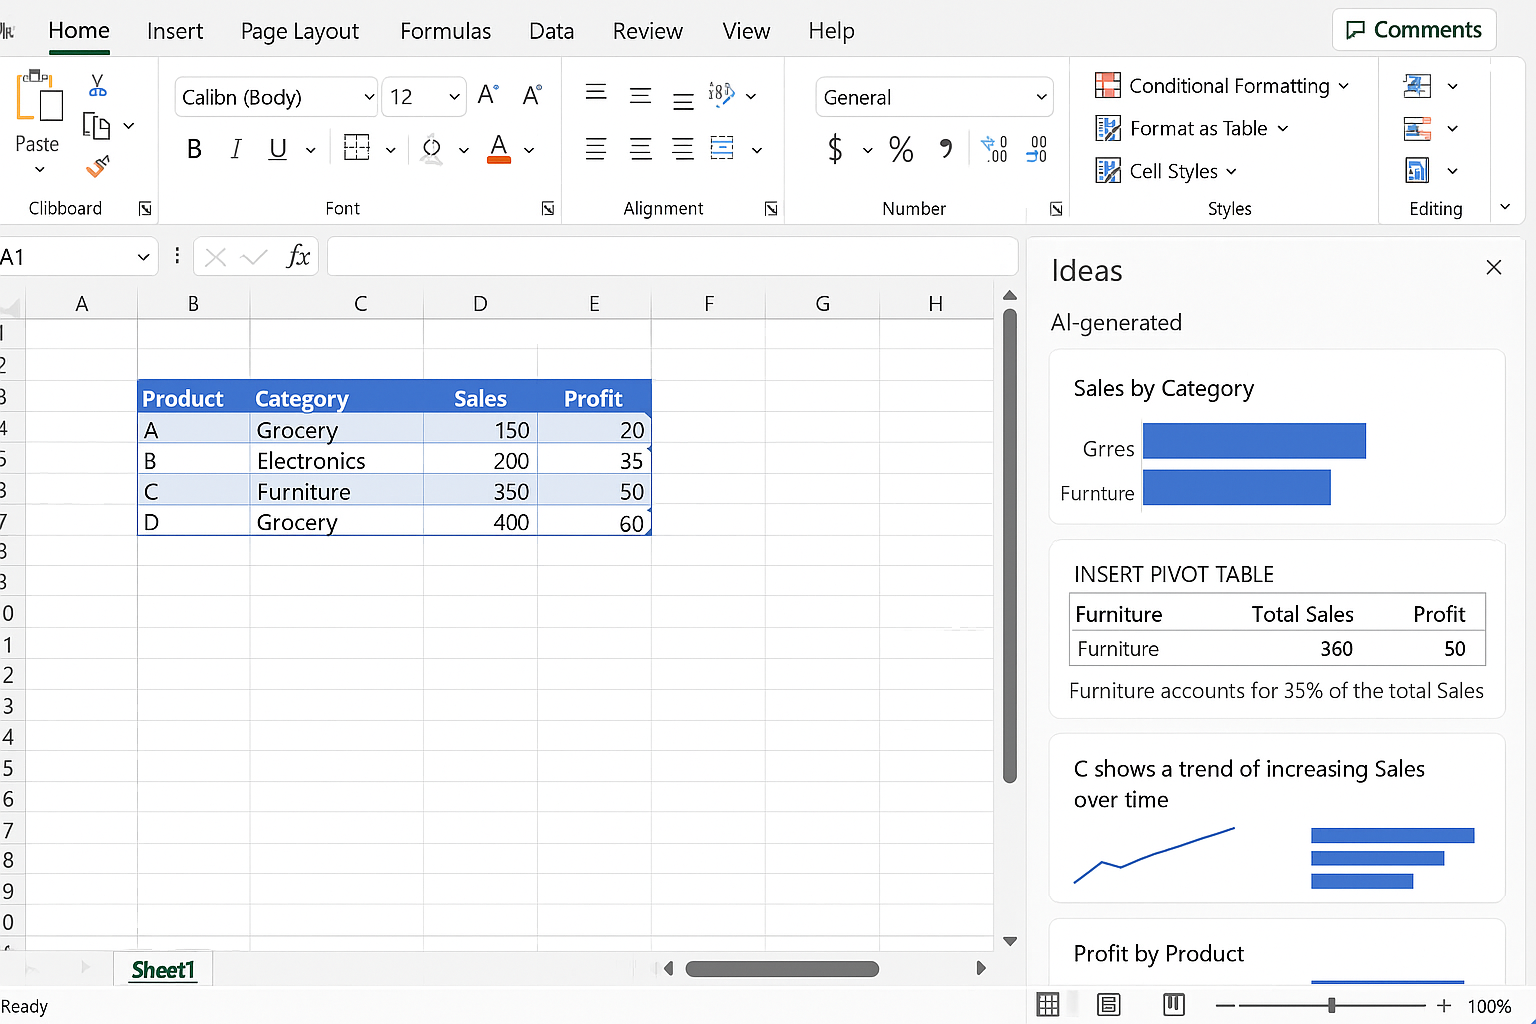
Task: Click the Insert Function fx button
Action: [298, 257]
